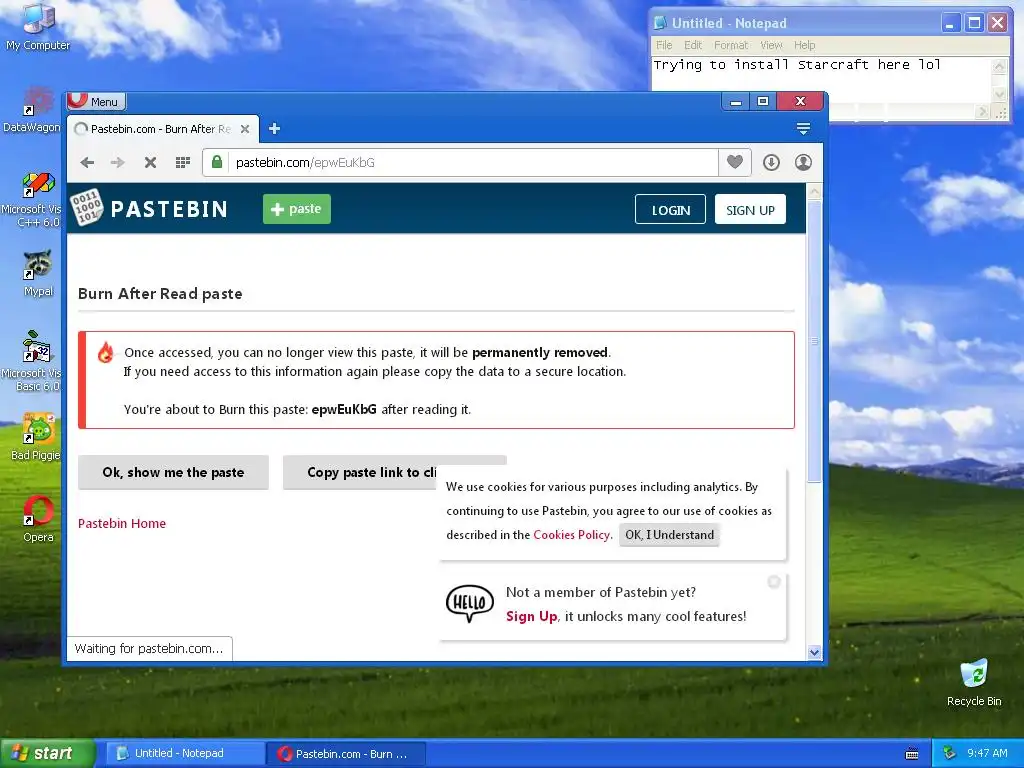Click Notepad scroll up arrow
Image resolution: width=1024 pixels, height=768 pixels.
(x=999, y=65)
